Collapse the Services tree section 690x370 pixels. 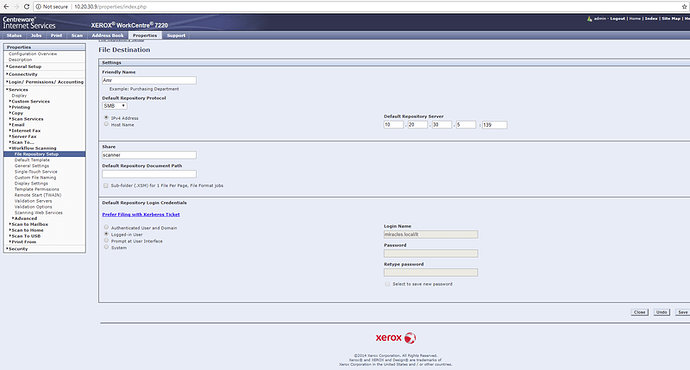coord(18,90)
